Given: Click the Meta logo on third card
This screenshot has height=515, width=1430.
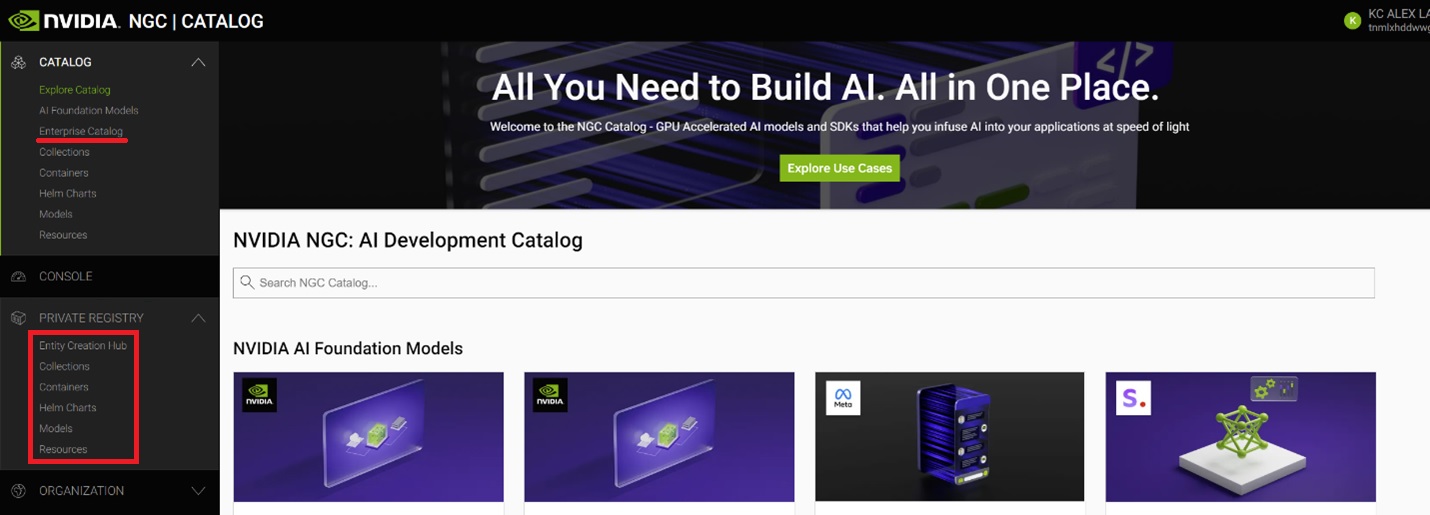Looking at the screenshot, I should (x=842, y=397).
